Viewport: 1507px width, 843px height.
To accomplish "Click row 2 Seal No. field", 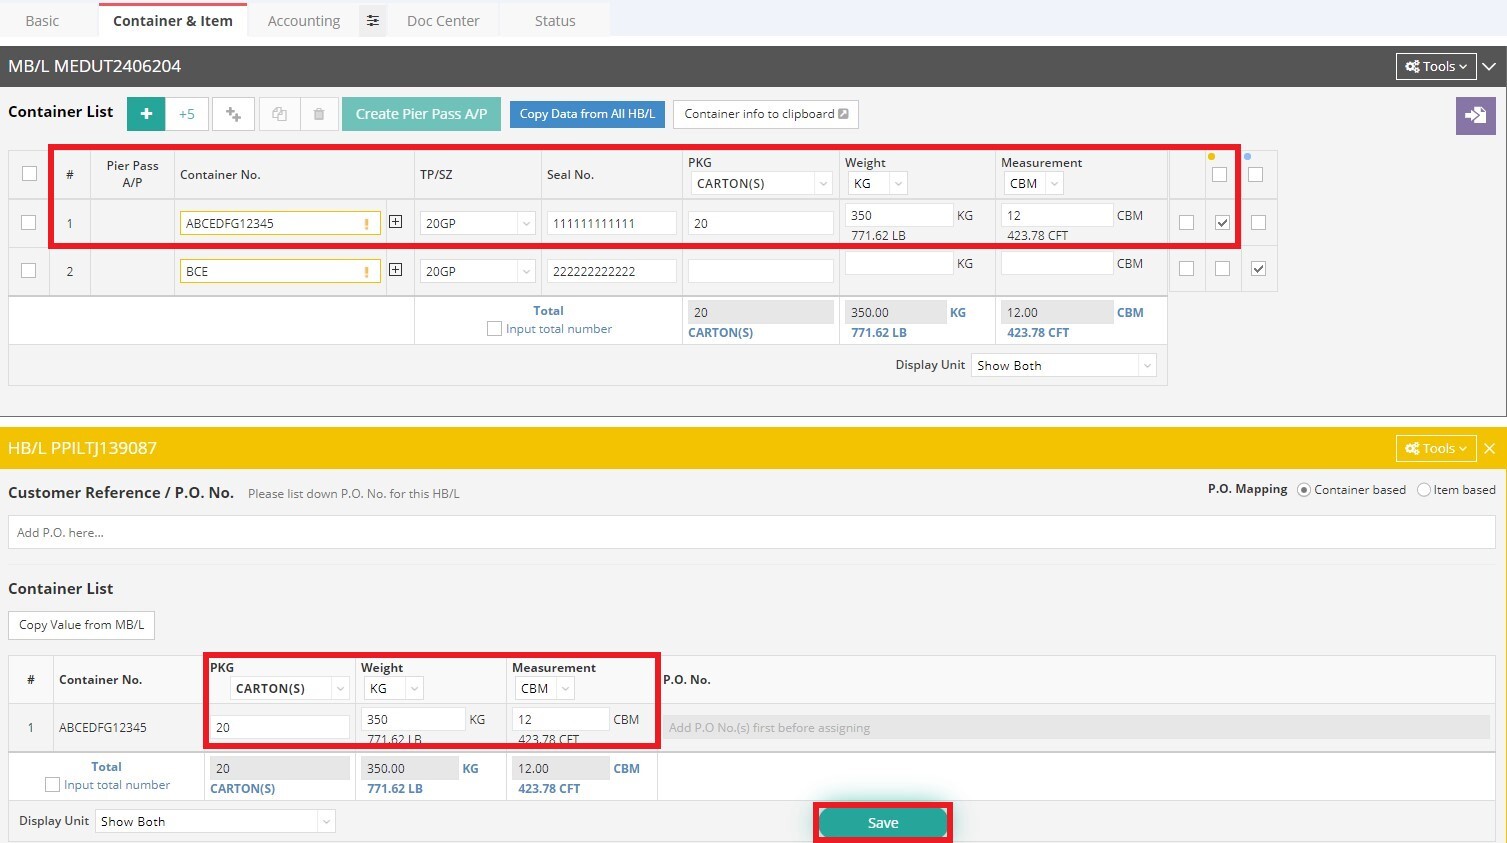I will (611, 272).
